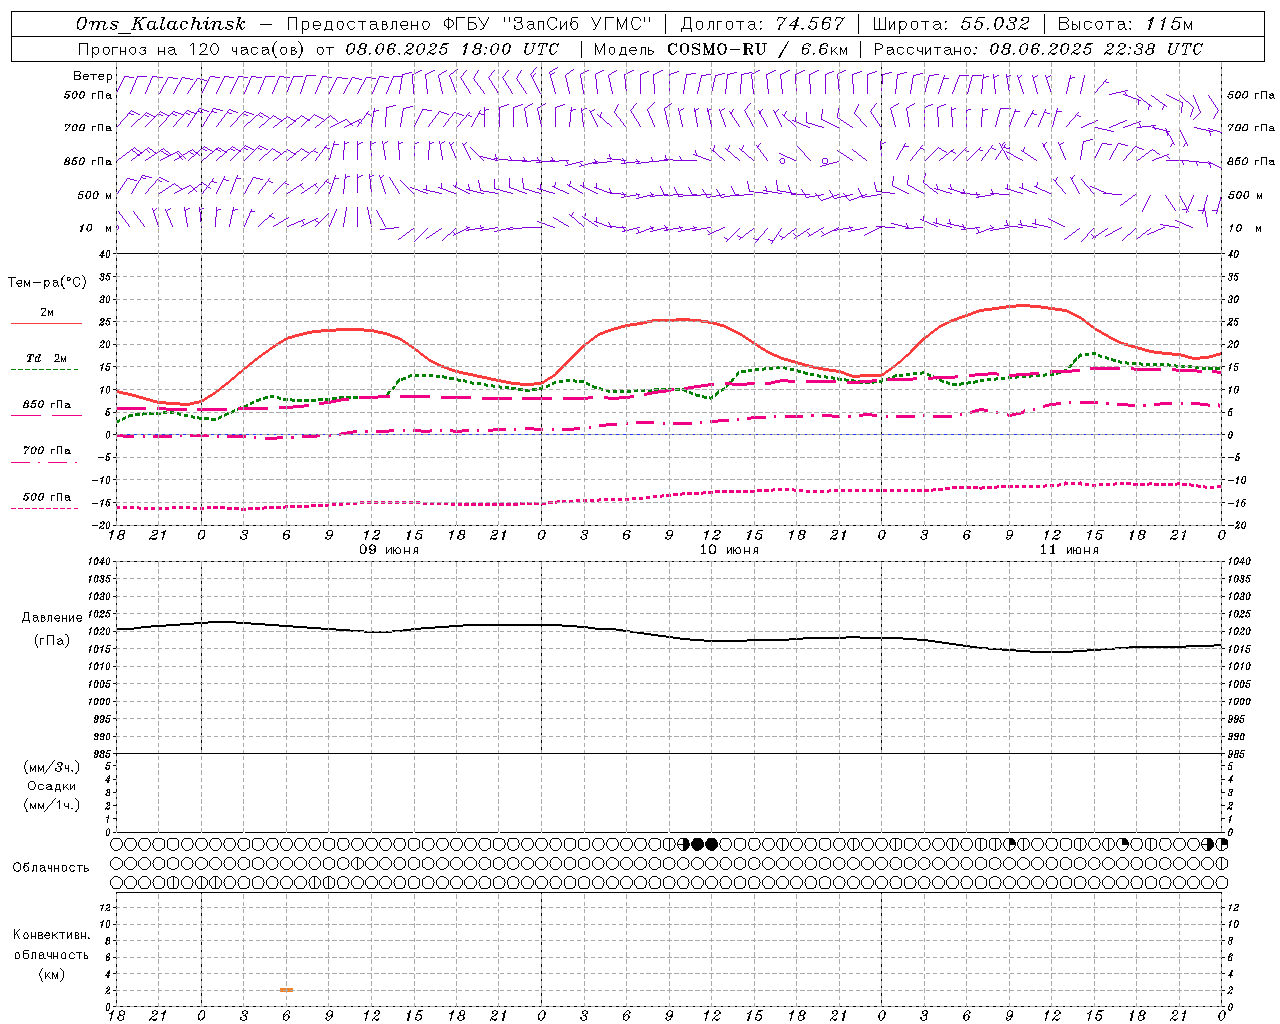Select the forecast start 08.06.2025 18:00 UTC
This screenshot has height=1024, width=1280.
click(452, 49)
